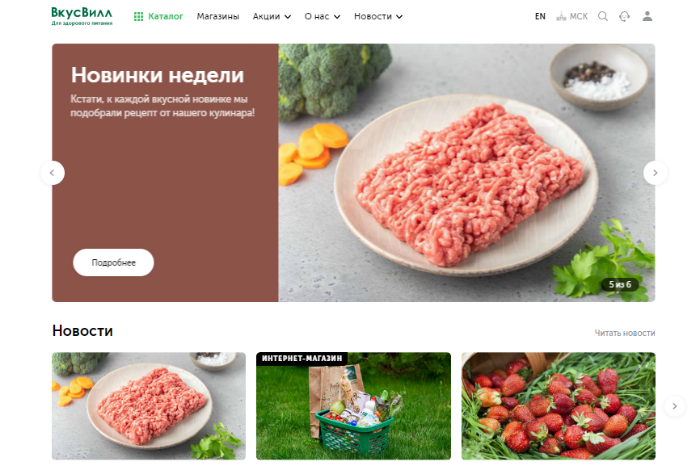700x466 pixels.
Task: Follow the Читать новости link
Action: tap(625, 333)
